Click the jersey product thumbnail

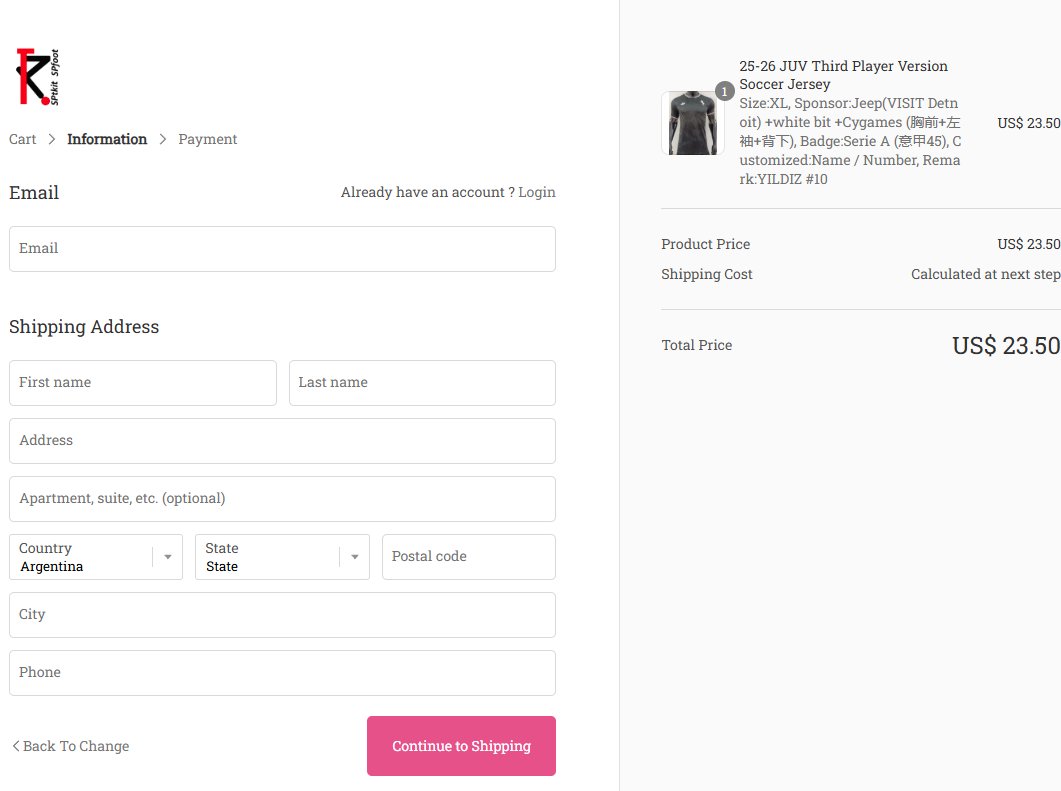[692, 123]
